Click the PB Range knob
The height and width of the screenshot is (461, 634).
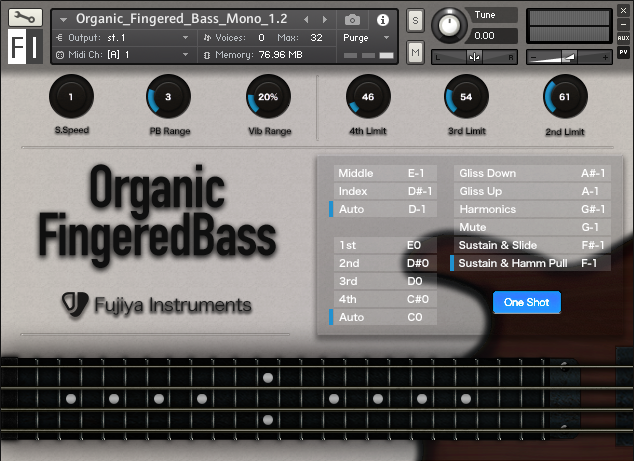click(168, 97)
